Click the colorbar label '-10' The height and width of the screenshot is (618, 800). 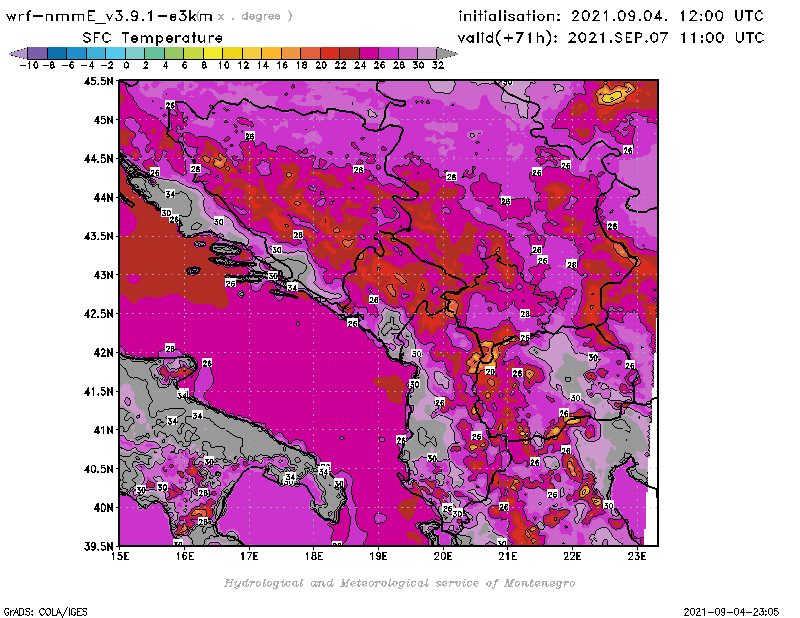(29, 65)
